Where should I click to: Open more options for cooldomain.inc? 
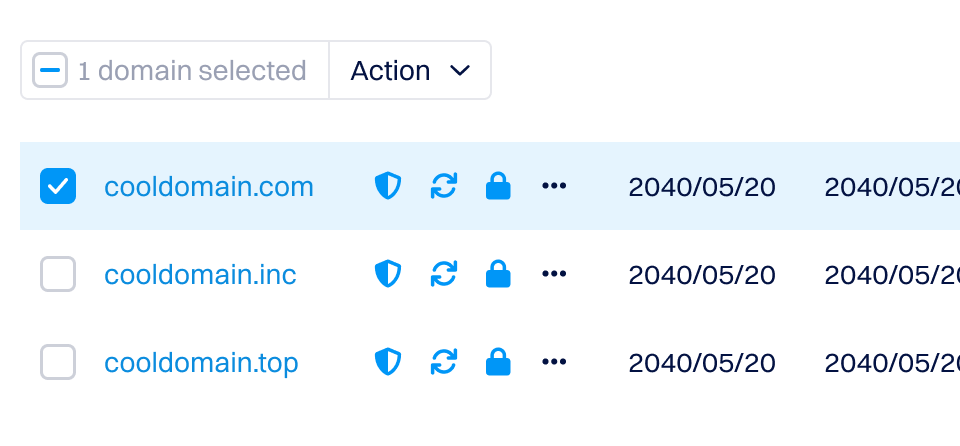click(x=554, y=274)
